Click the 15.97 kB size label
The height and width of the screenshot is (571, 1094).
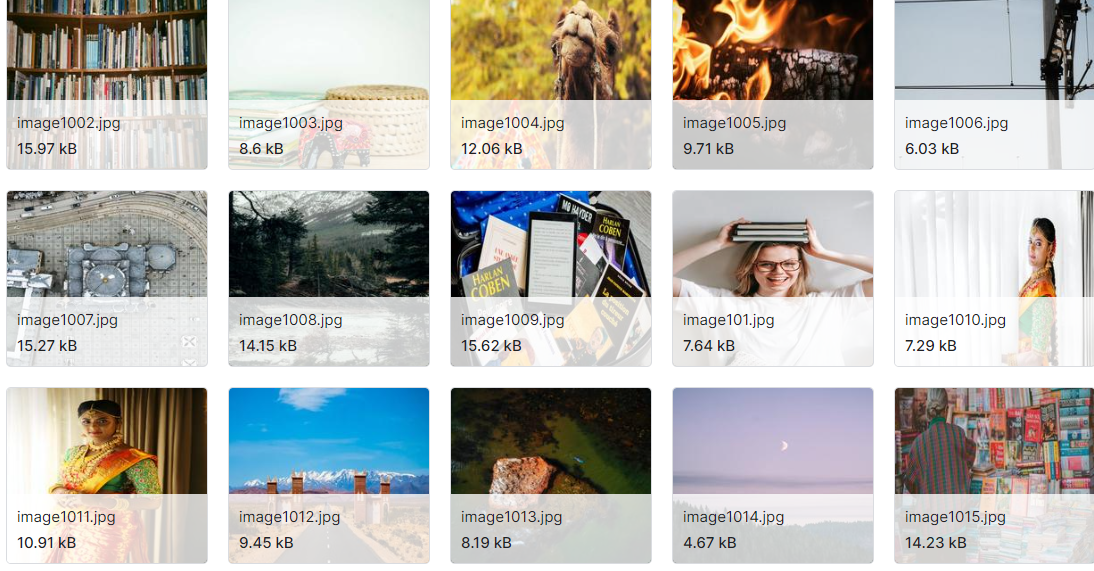click(x=47, y=149)
